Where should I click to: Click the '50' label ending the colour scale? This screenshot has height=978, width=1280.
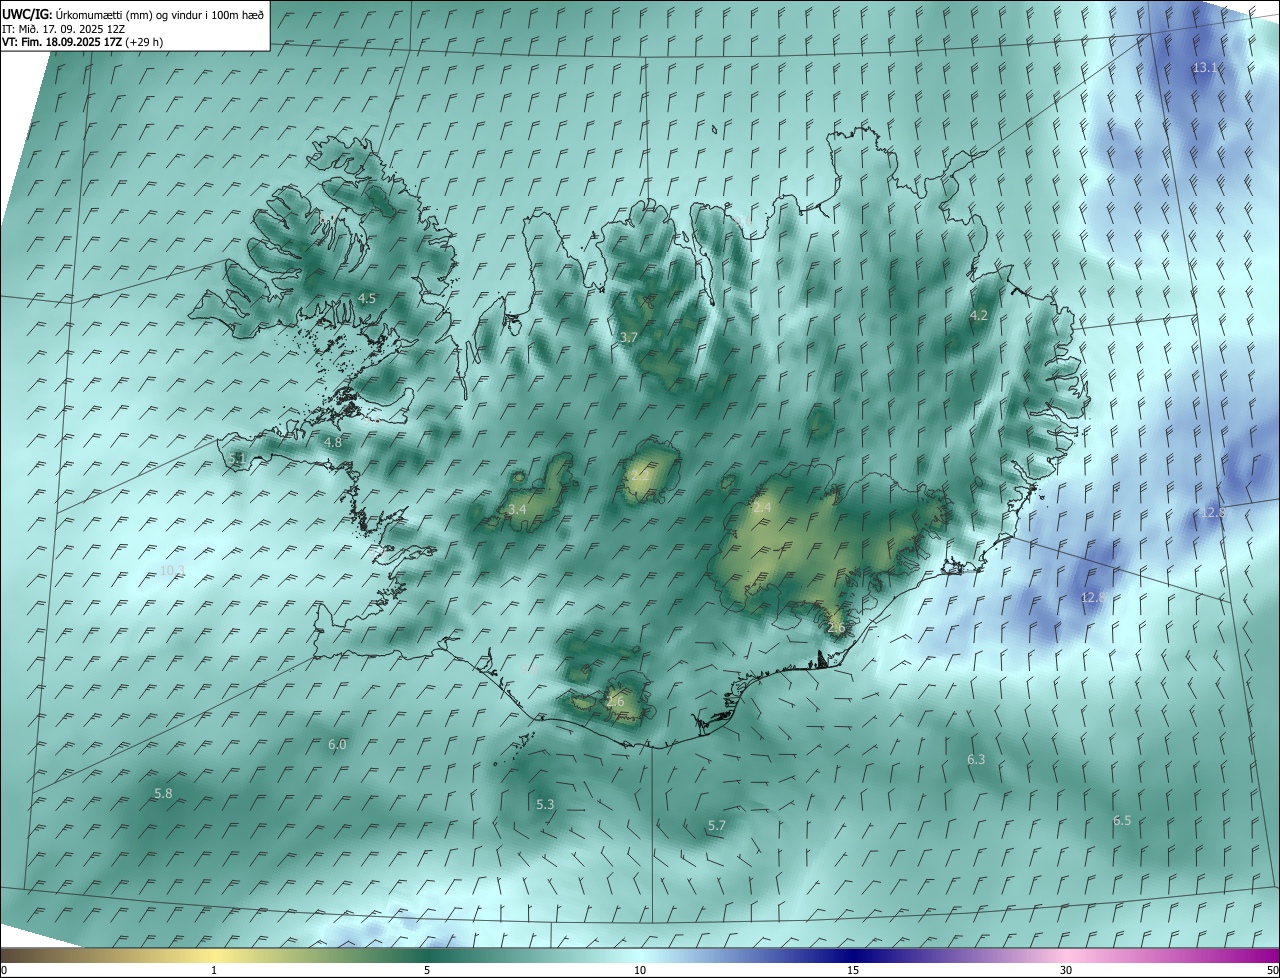pos(1272,970)
